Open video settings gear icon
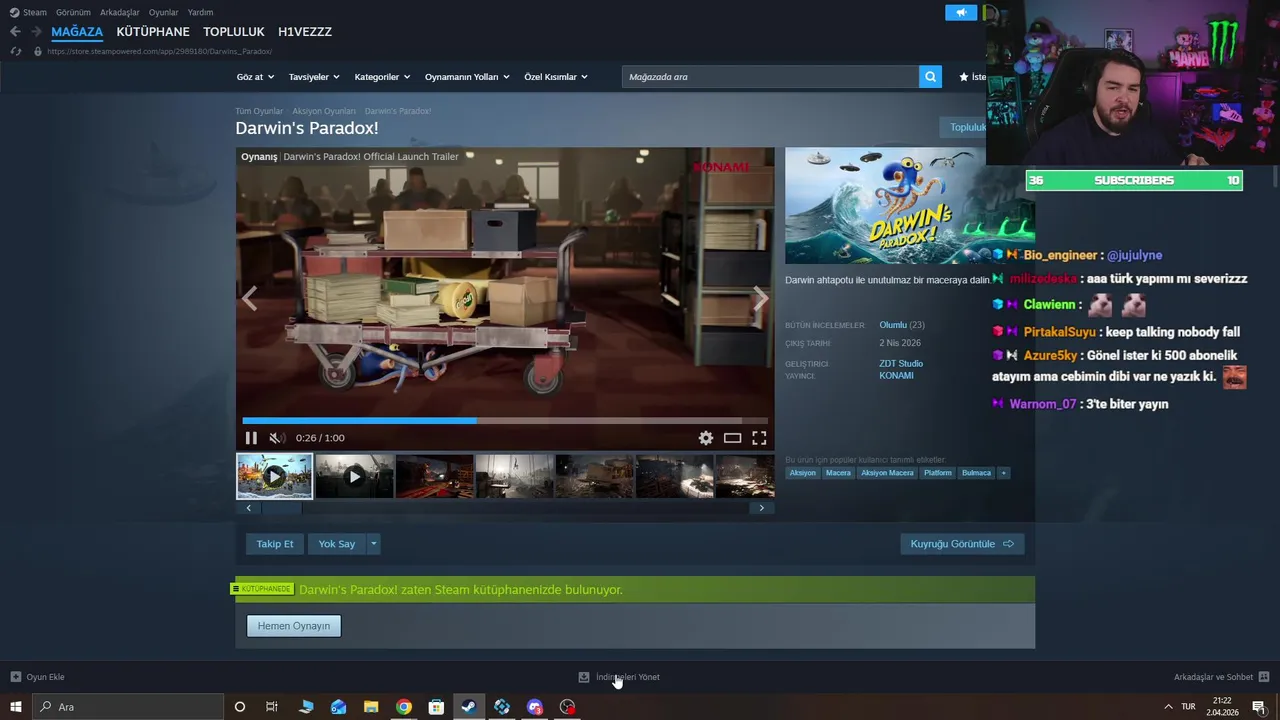 [x=706, y=438]
